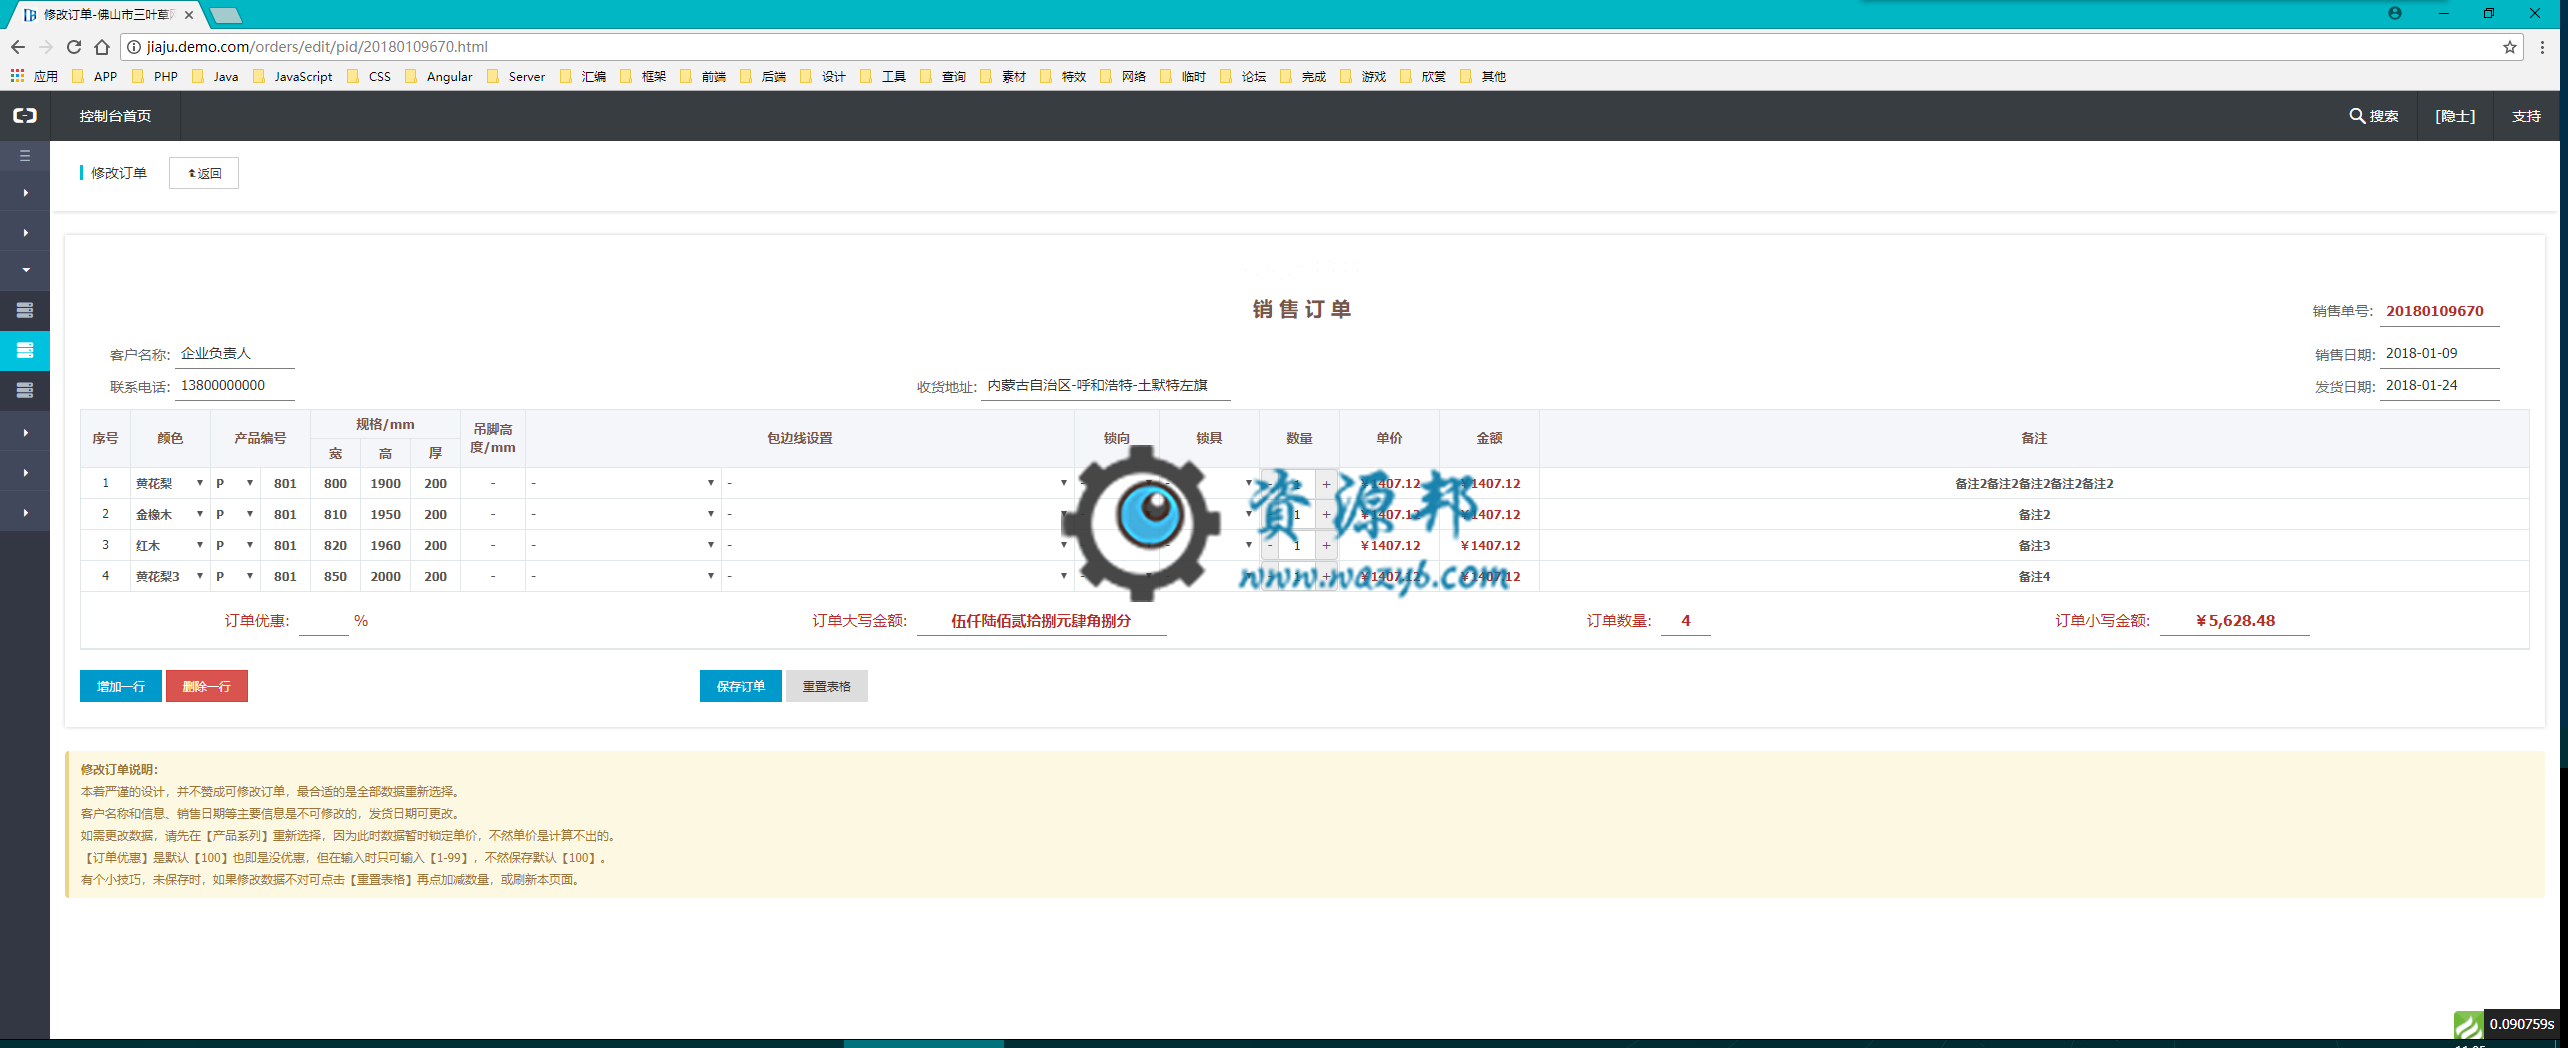Viewport: 2568px width, 1048px height.
Task: Click the 返回 back button
Action: tap(204, 173)
